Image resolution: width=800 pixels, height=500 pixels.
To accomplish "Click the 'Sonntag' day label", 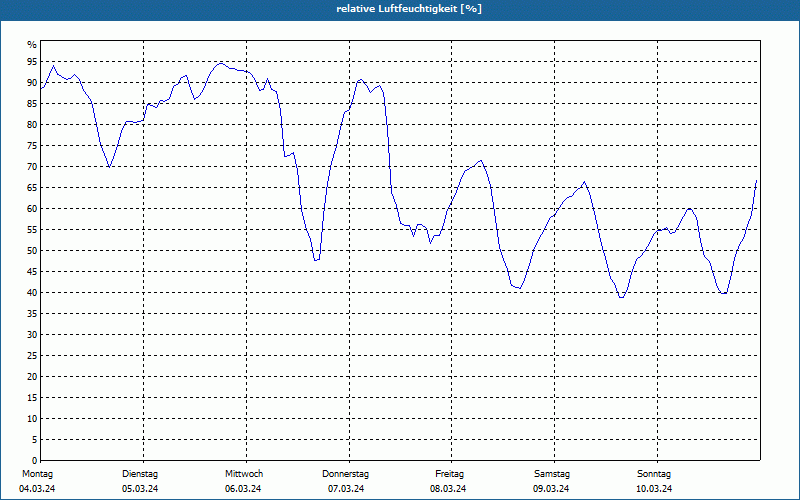I will 654,474.
